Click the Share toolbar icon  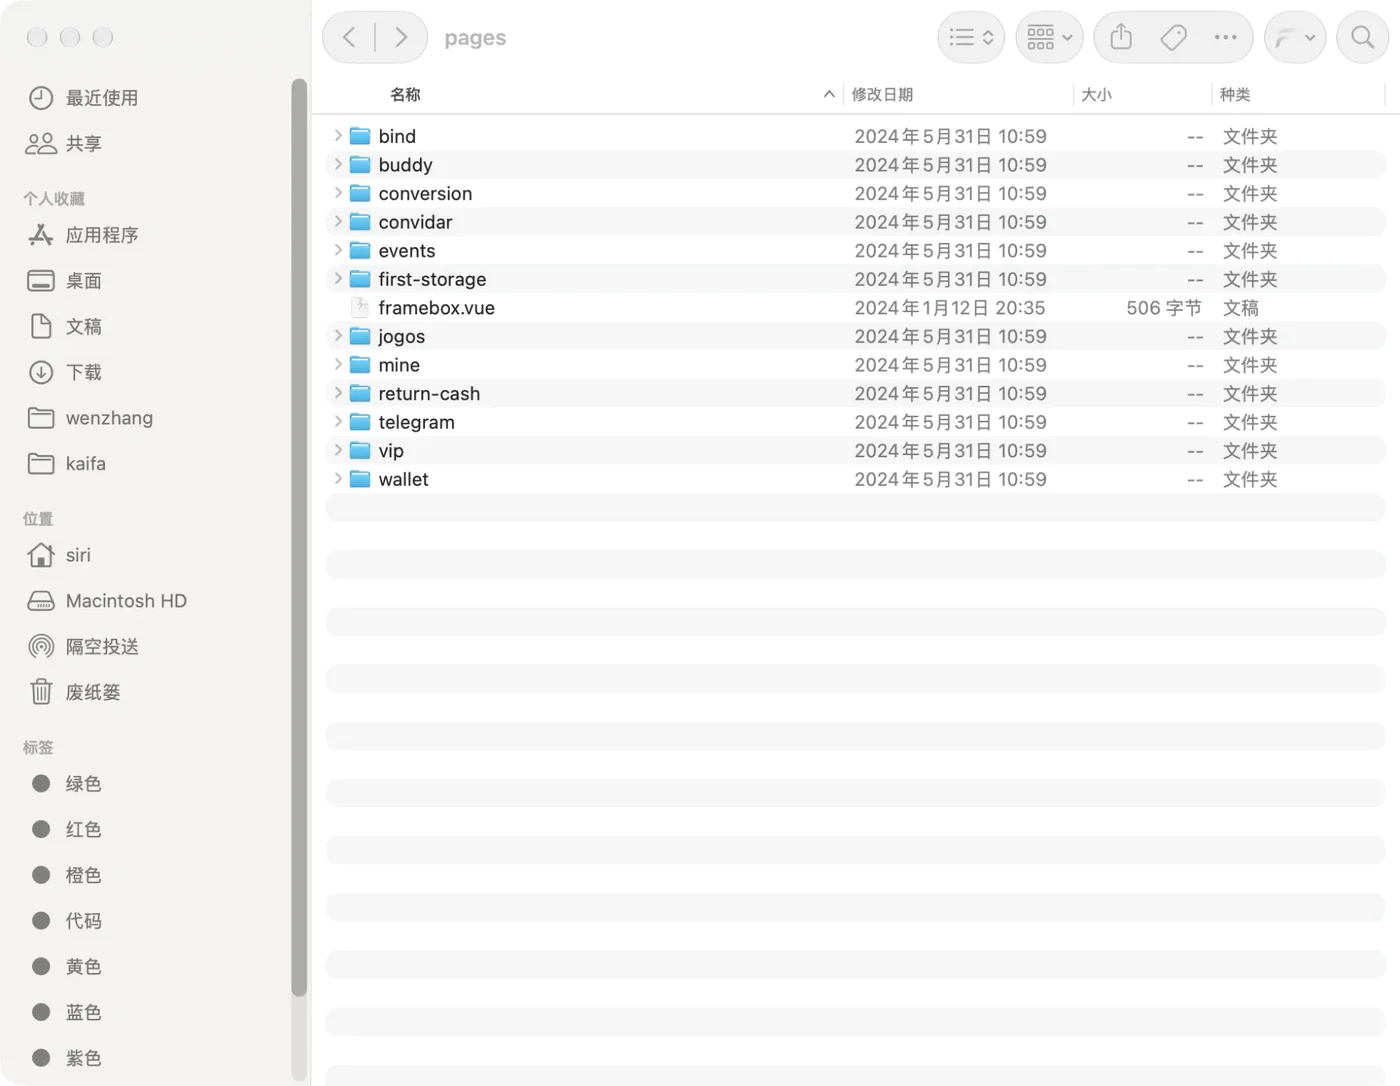tap(1121, 38)
